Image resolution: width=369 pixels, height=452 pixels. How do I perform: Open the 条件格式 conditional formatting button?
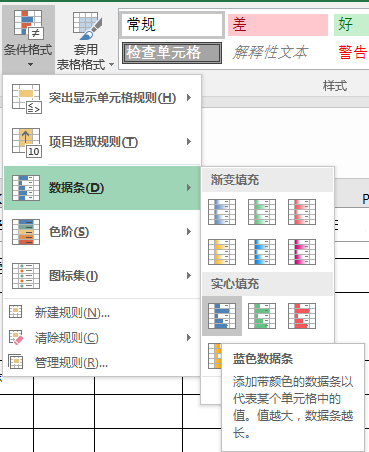(28, 38)
